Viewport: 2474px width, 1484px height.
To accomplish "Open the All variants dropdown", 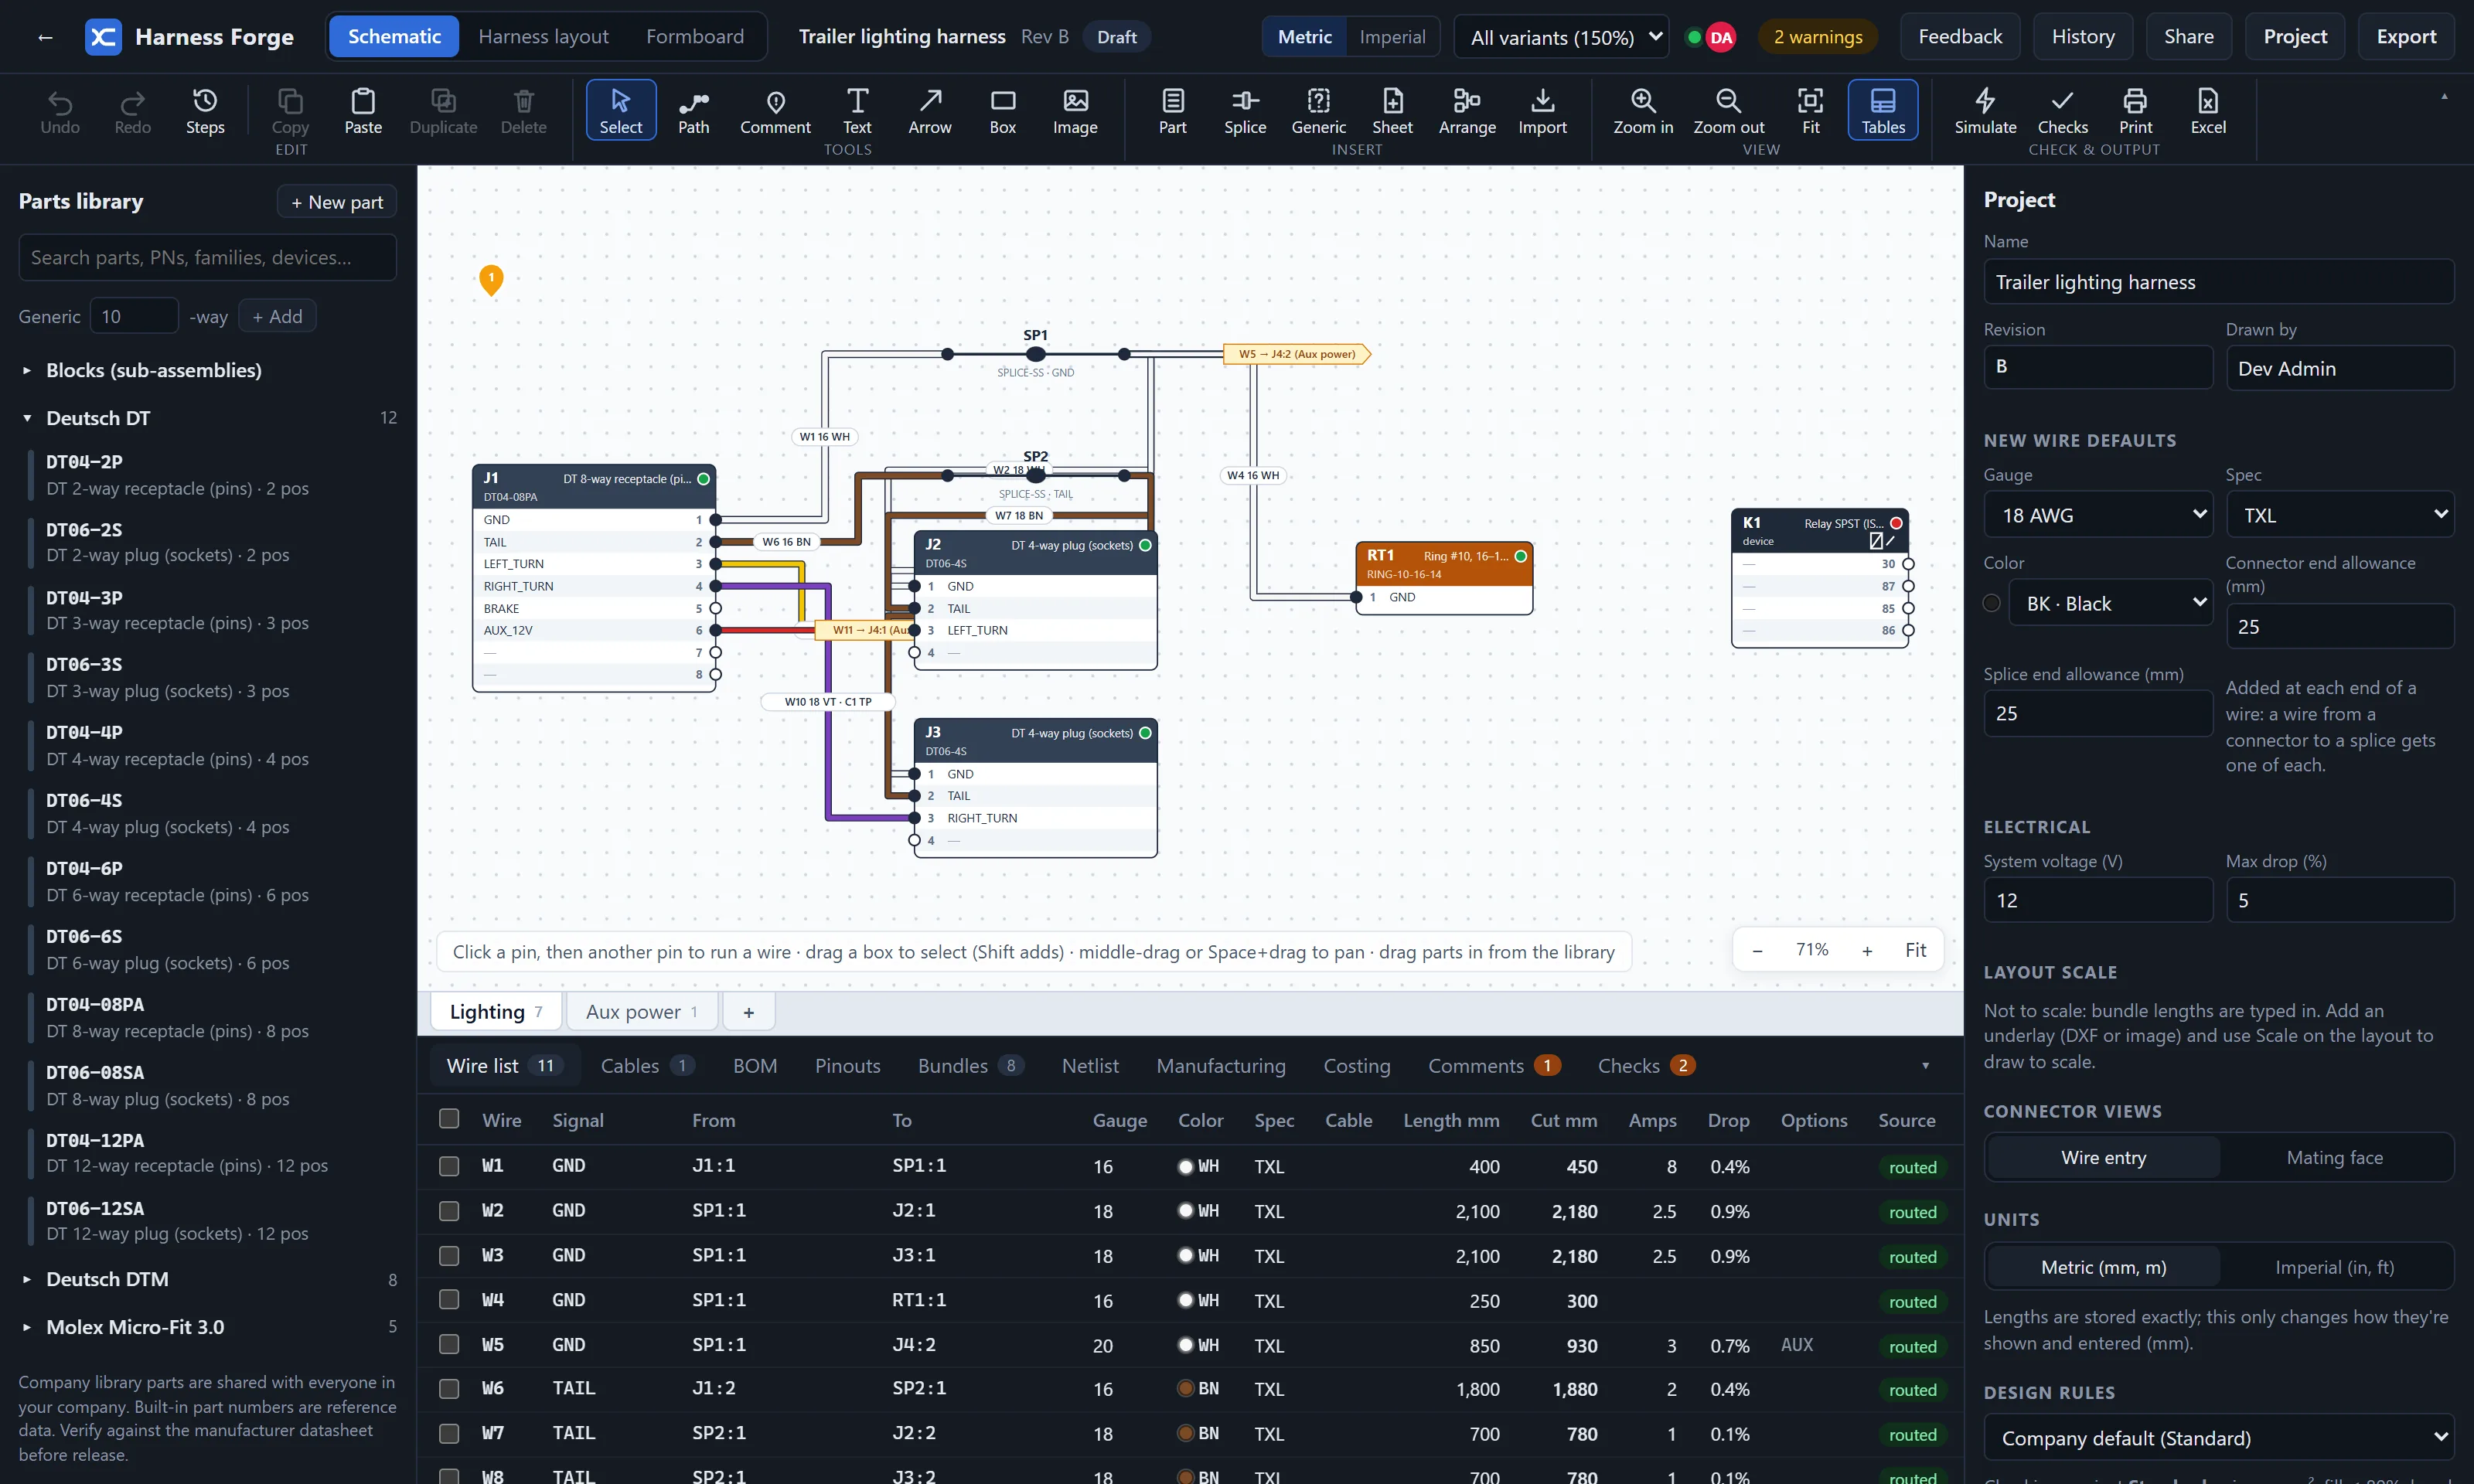I will click(1561, 37).
